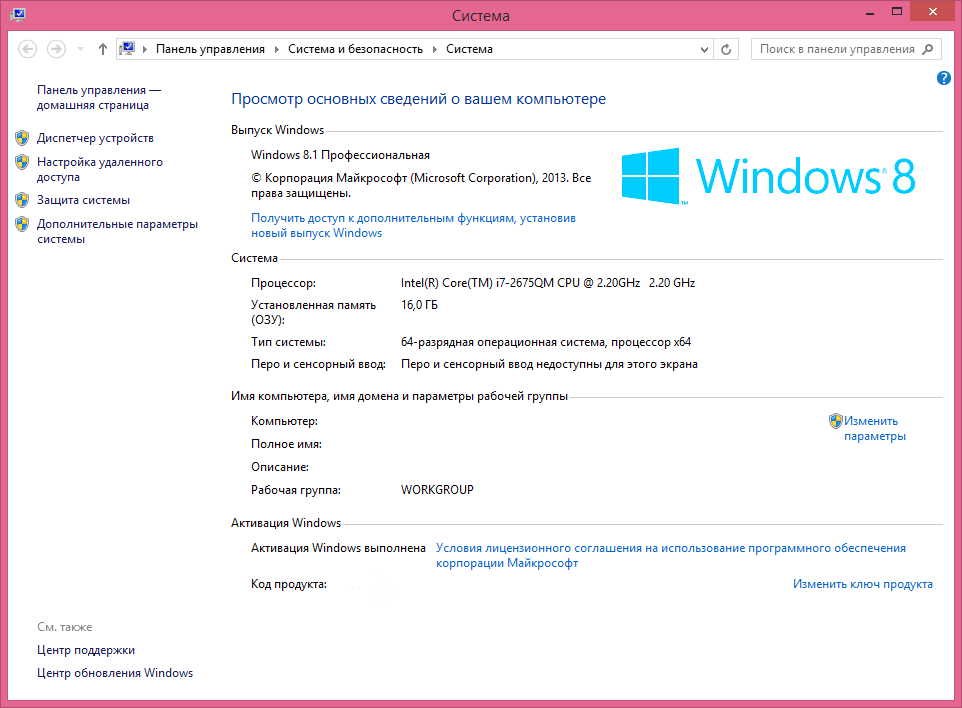
Task: Open Защита системы link
Action: point(83,200)
